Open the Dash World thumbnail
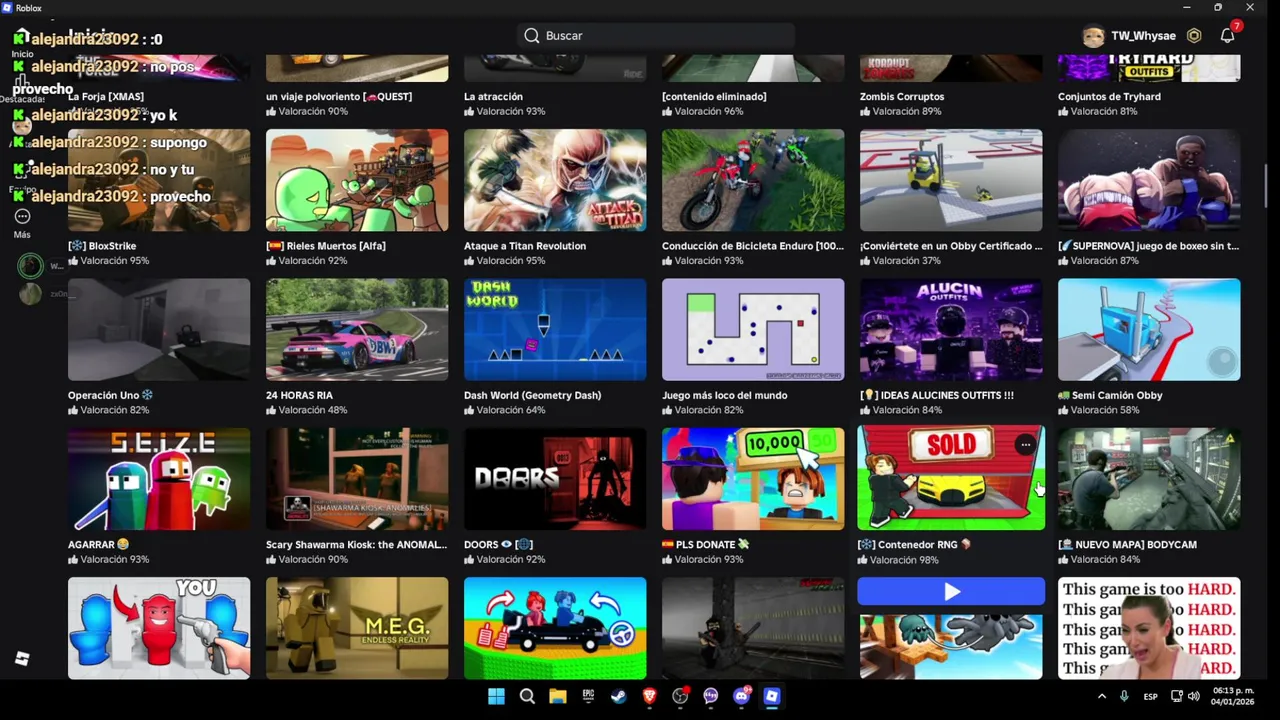1280x720 pixels. (555, 329)
